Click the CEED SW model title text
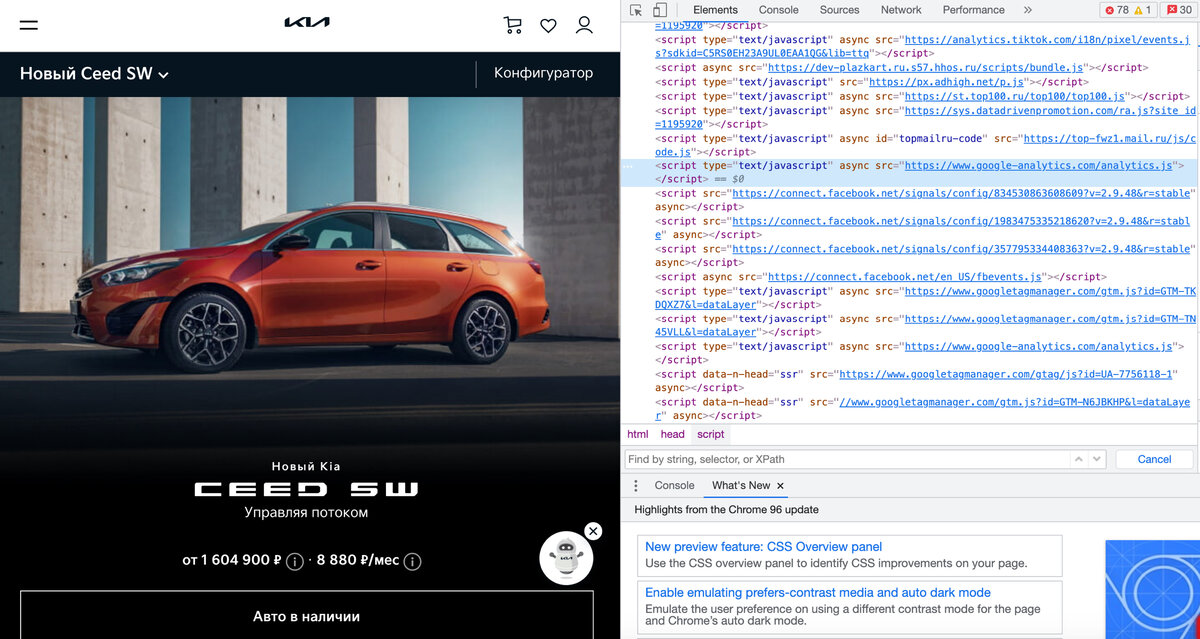This screenshot has width=1200, height=639. pos(306,489)
